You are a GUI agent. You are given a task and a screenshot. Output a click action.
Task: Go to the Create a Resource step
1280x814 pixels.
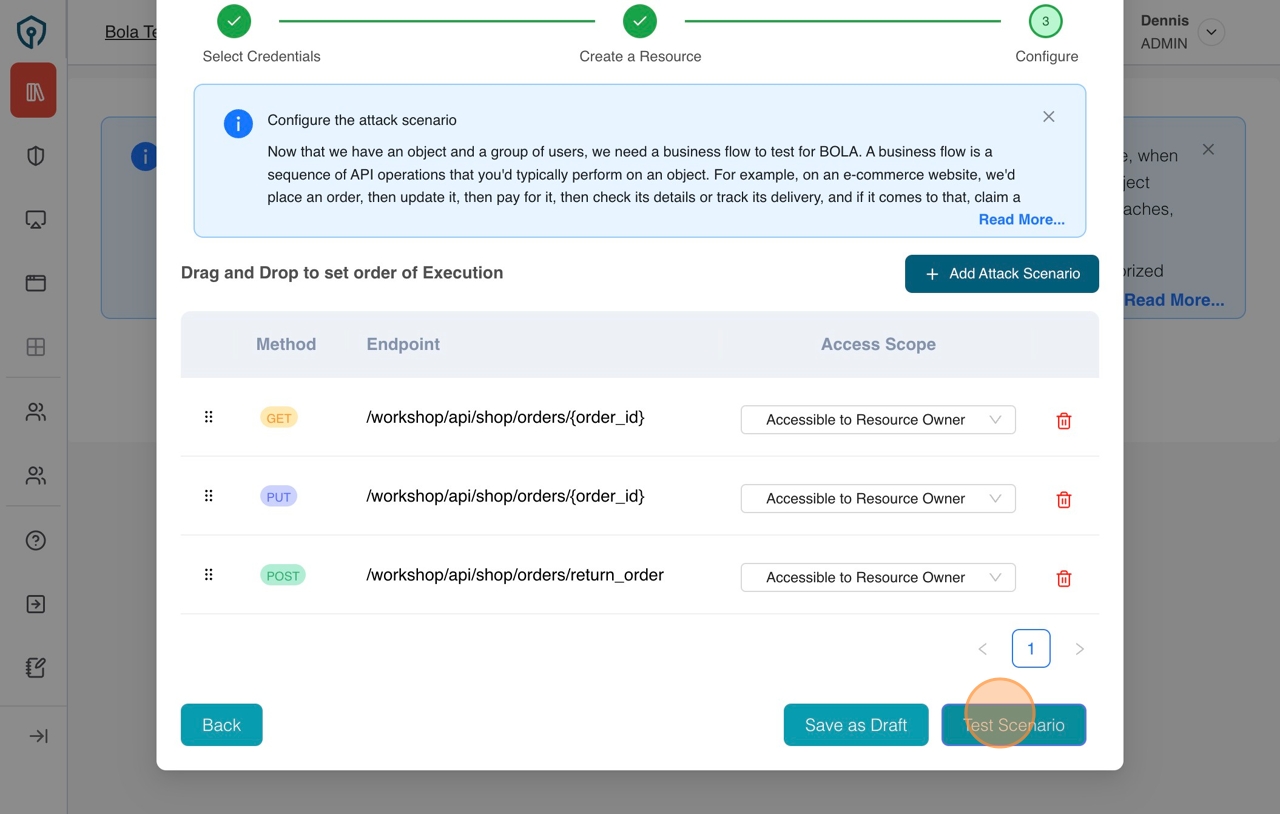pos(640,20)
